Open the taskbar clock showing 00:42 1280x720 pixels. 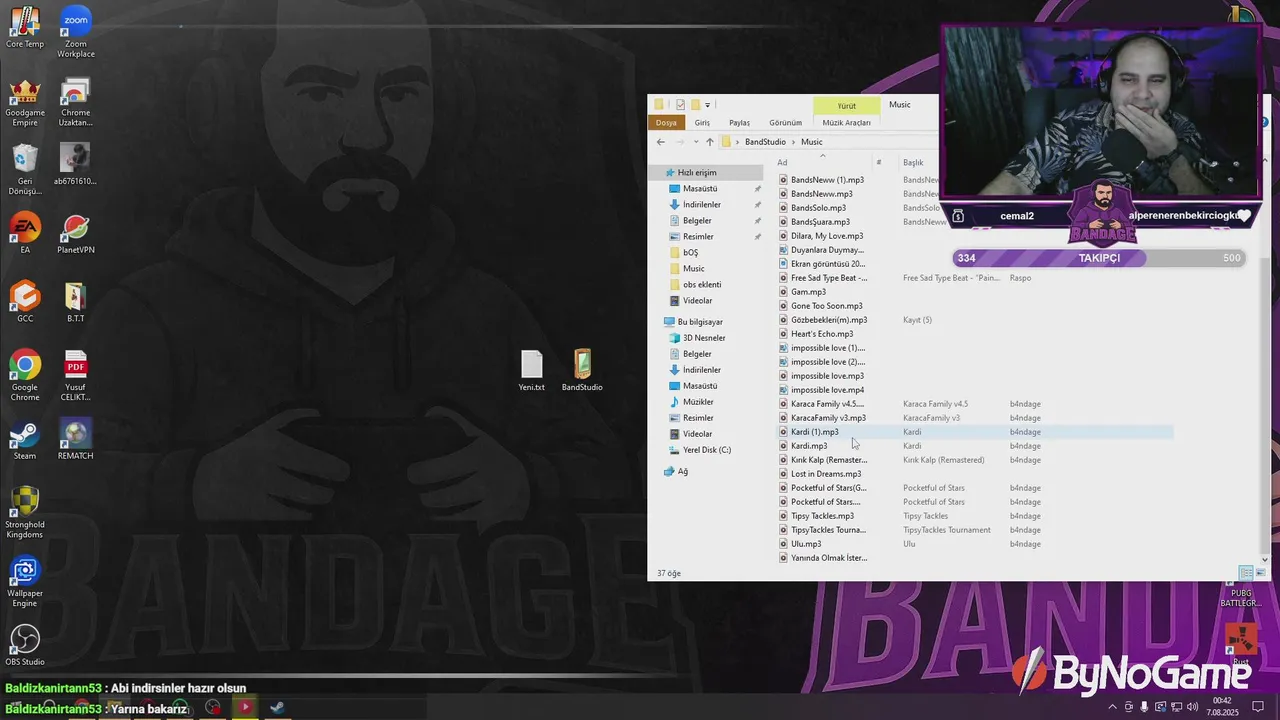click(1222, 707)
